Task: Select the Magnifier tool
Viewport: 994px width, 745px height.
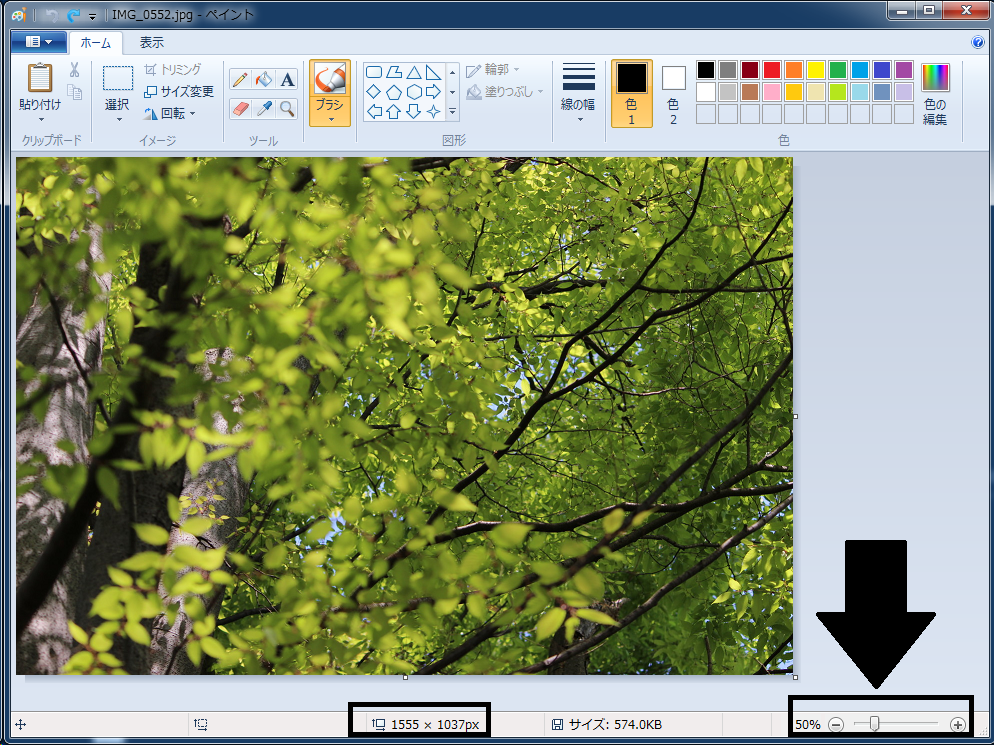Action: tap(287, 108)
